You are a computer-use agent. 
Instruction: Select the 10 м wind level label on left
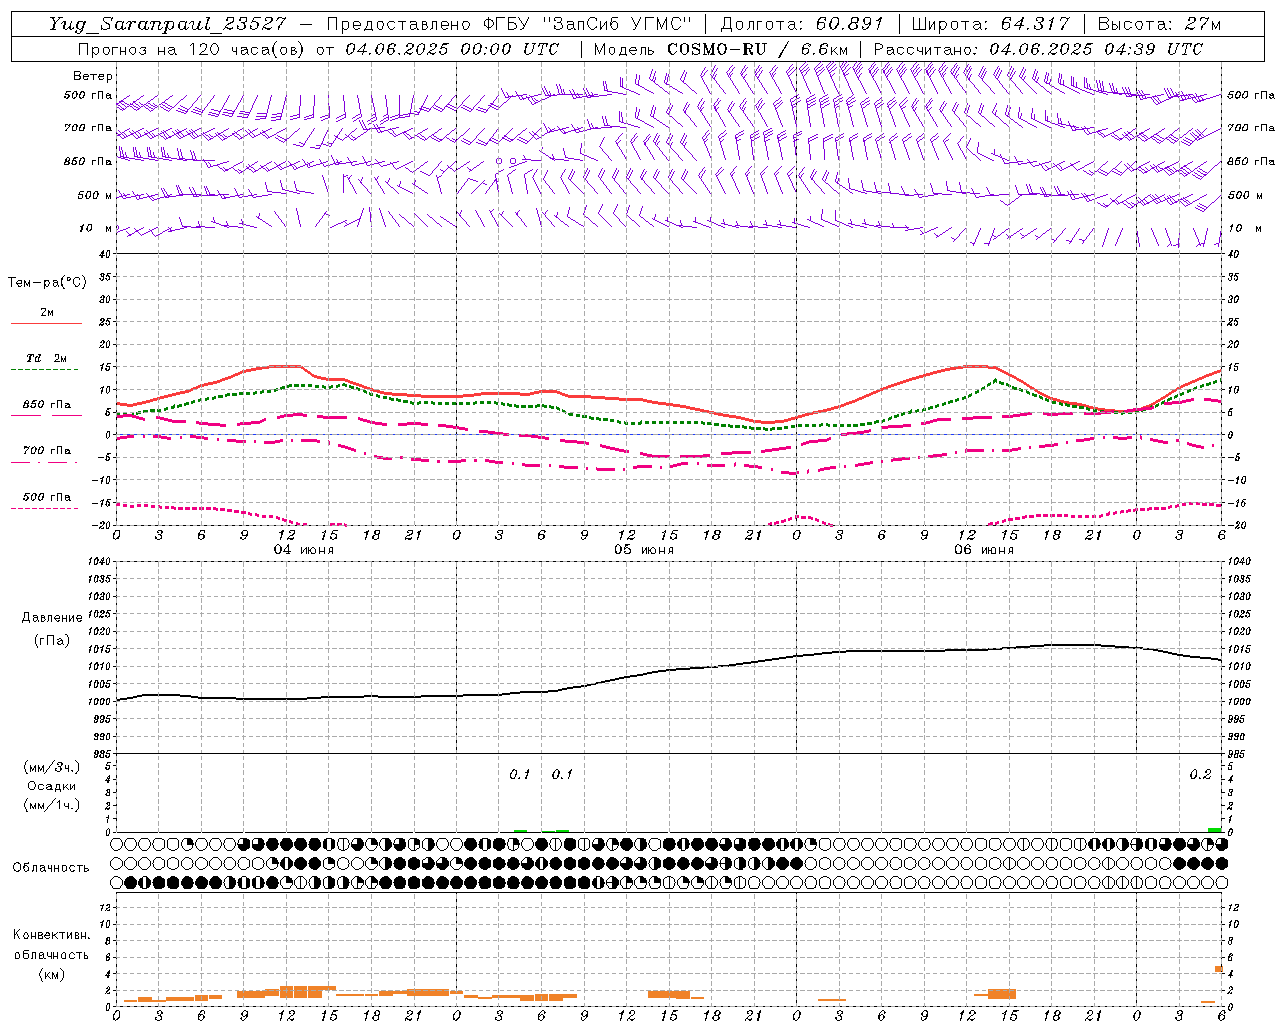(96, 228)
